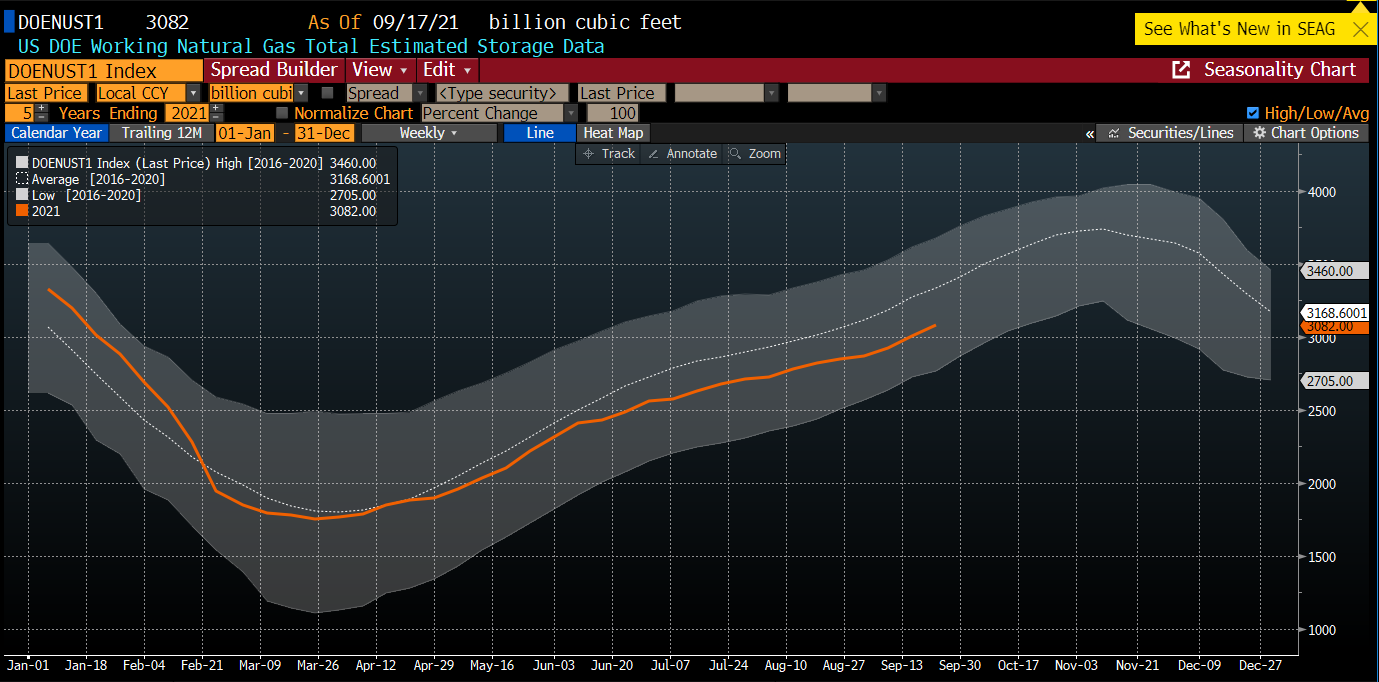The image size is (1379, 682).
Task: Enable the Normalize Chart checkbox
Action: tap(282, 113)
